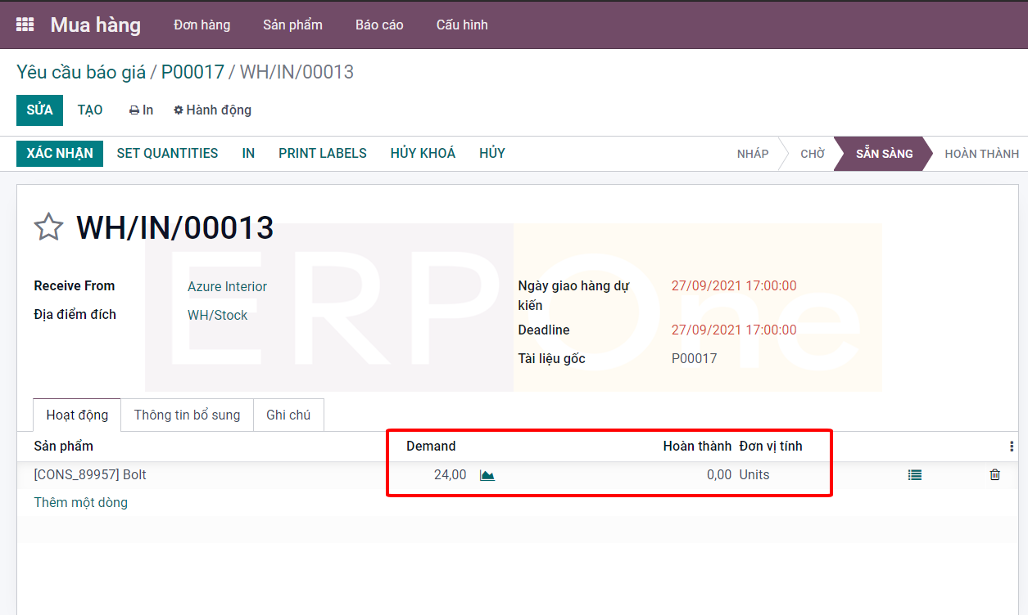Select HOÀN THÀNH status stage

(x=981, y=154)
